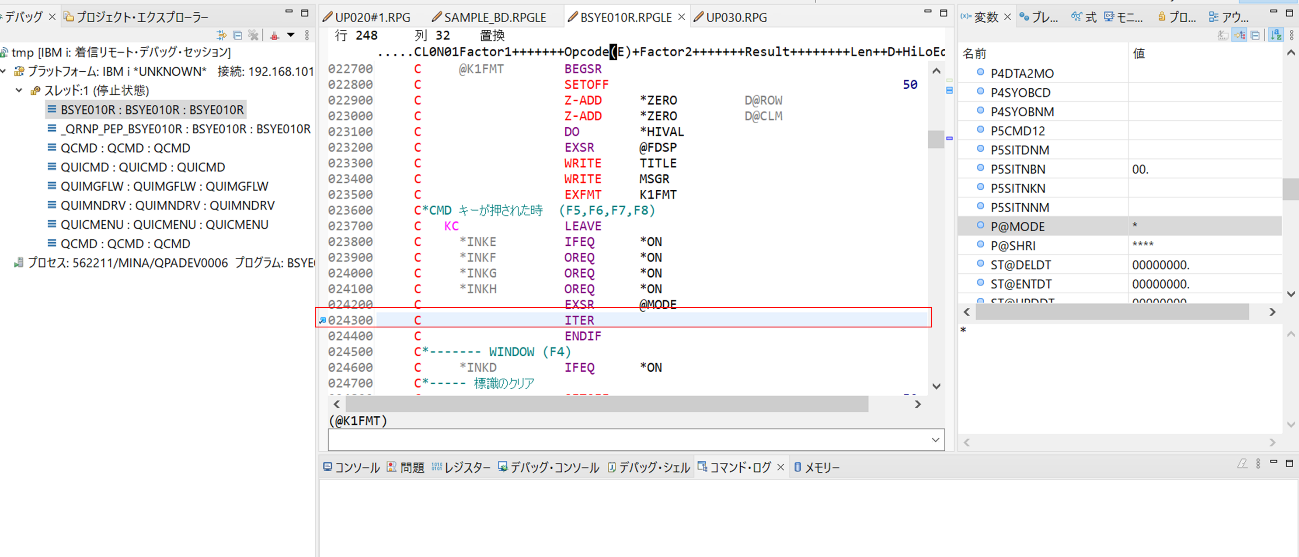Select the P@MODE variable row
This screenshot has width=1299, height=557.
coord(1120,226)
